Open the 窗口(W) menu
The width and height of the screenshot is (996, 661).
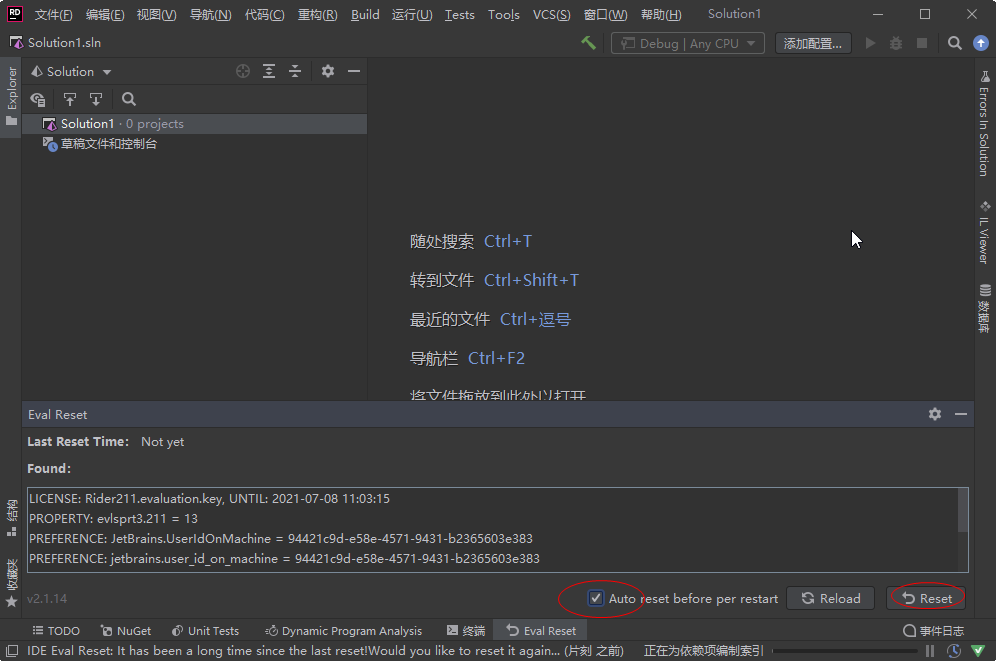coord(605,15)
